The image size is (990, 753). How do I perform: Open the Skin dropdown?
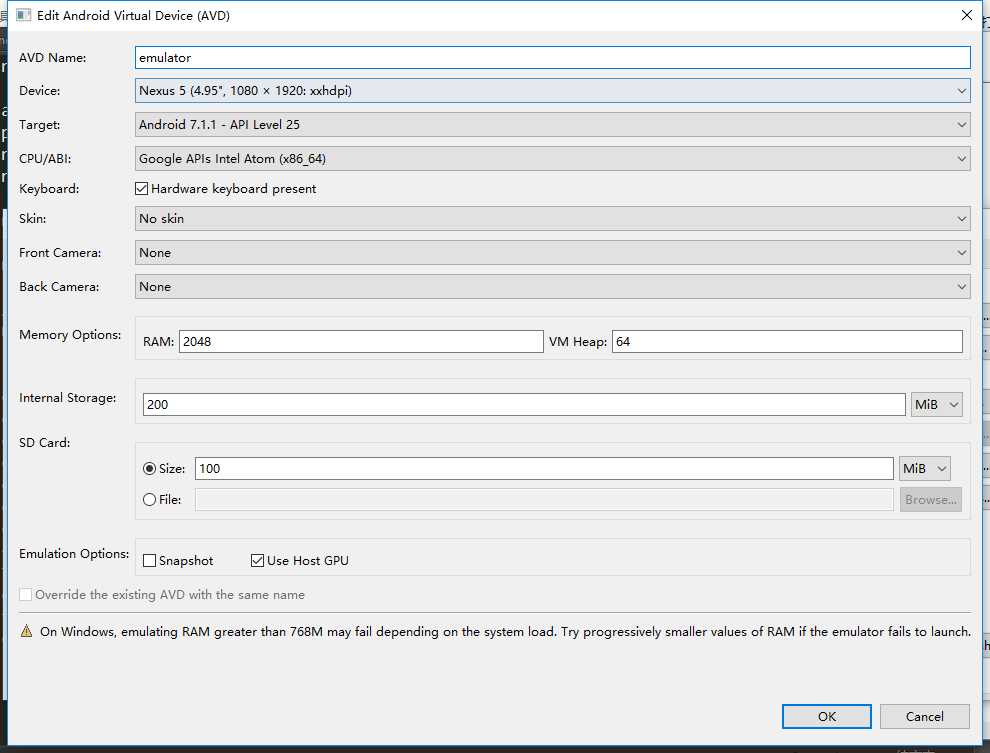tap(552, 219)
